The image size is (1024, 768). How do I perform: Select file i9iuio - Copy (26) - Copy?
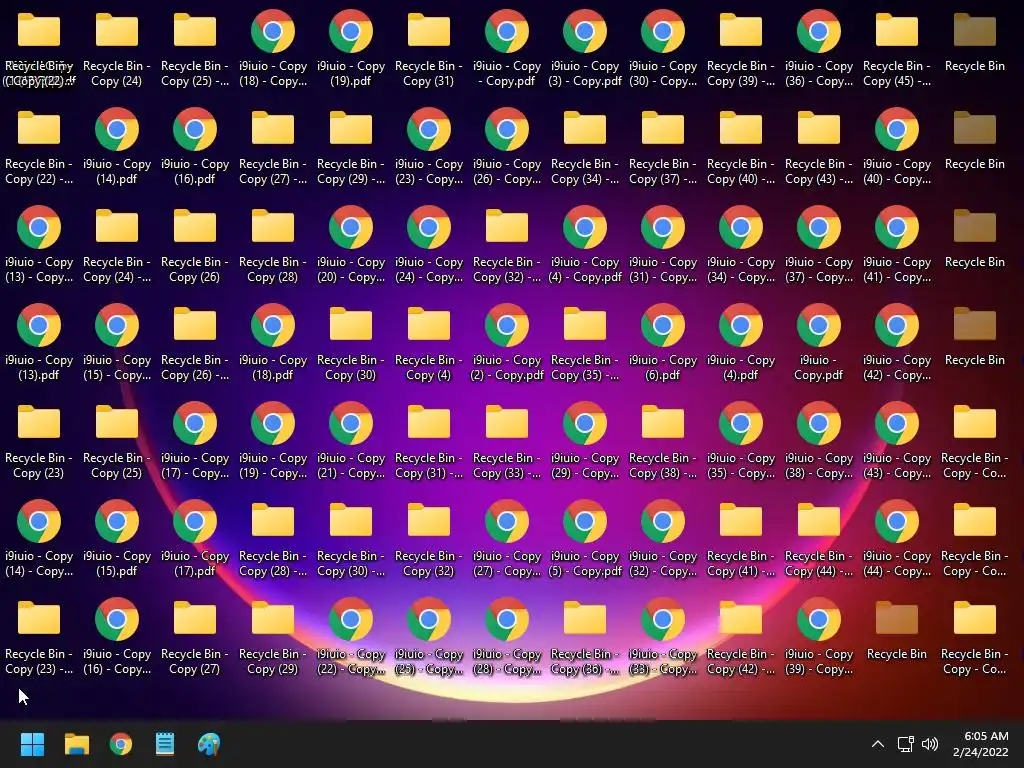507,147
